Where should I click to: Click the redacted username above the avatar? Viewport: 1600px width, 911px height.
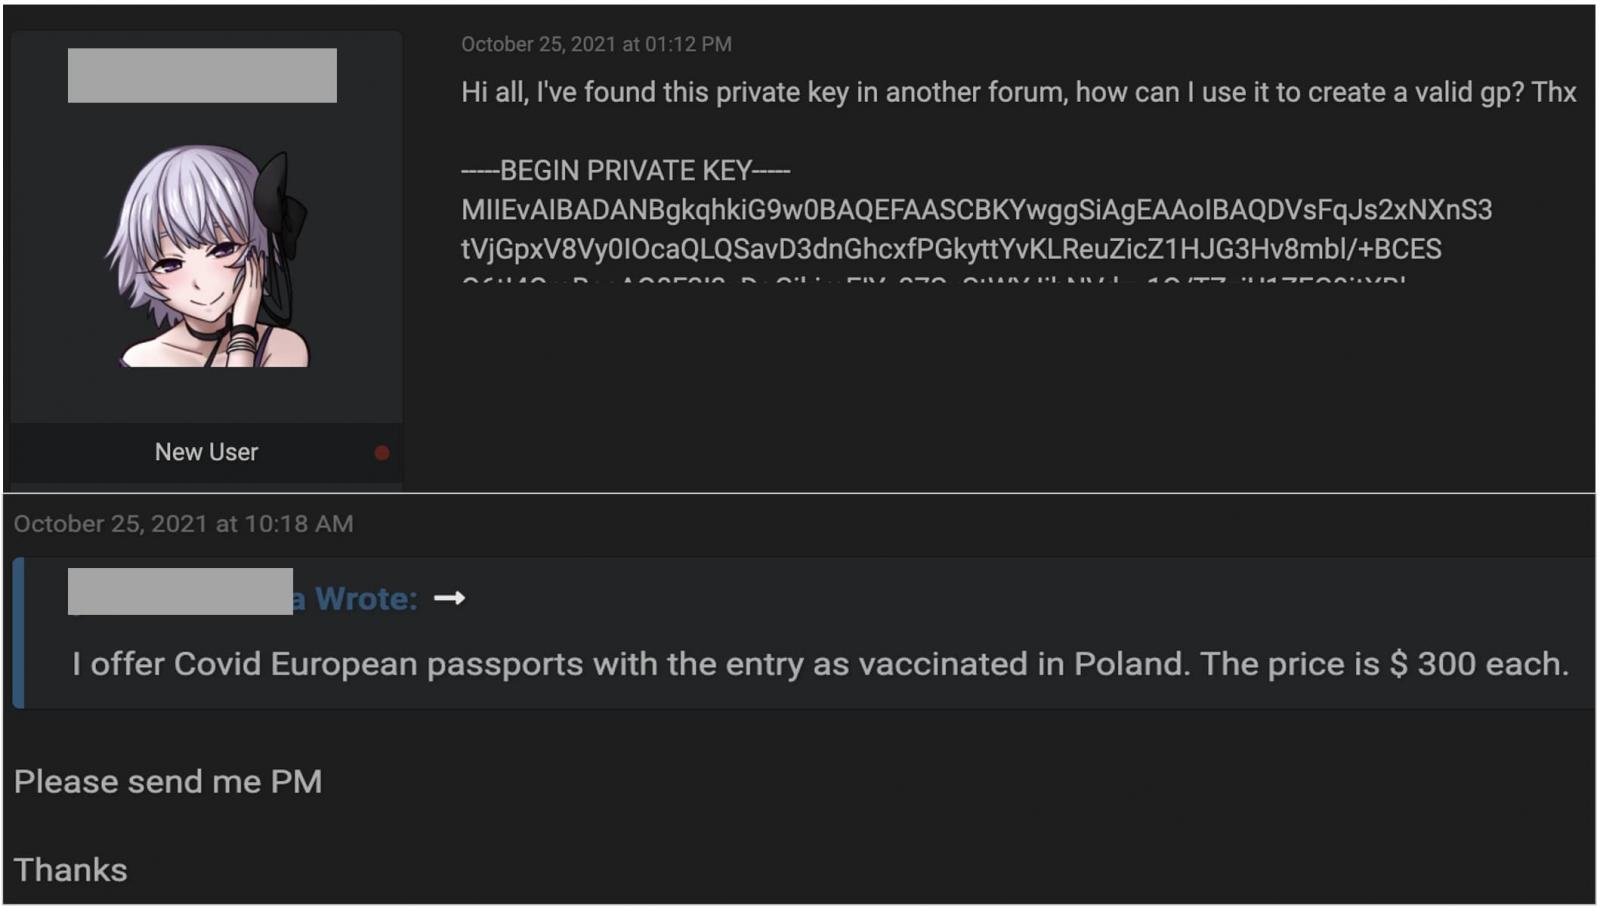coord(202,76)
